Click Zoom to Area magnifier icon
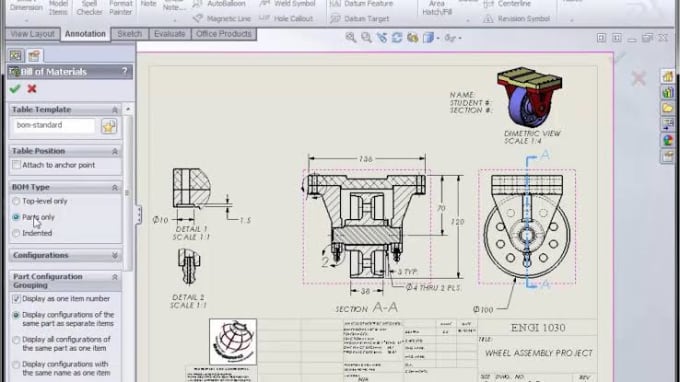The height and width of the screenshot is (382, 680). (x=366, y=38)
